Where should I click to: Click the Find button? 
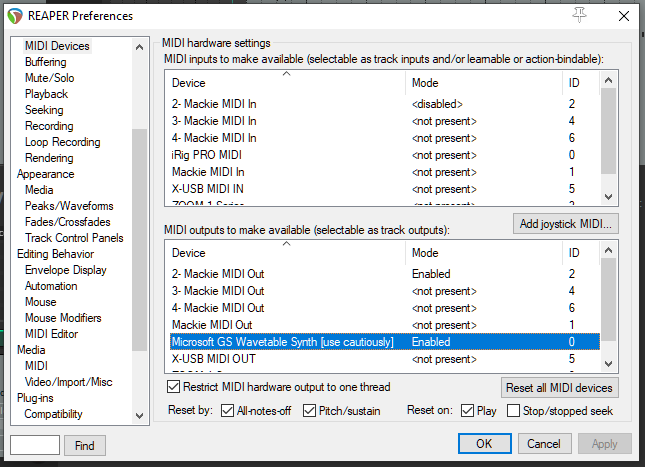click(85, 446)
